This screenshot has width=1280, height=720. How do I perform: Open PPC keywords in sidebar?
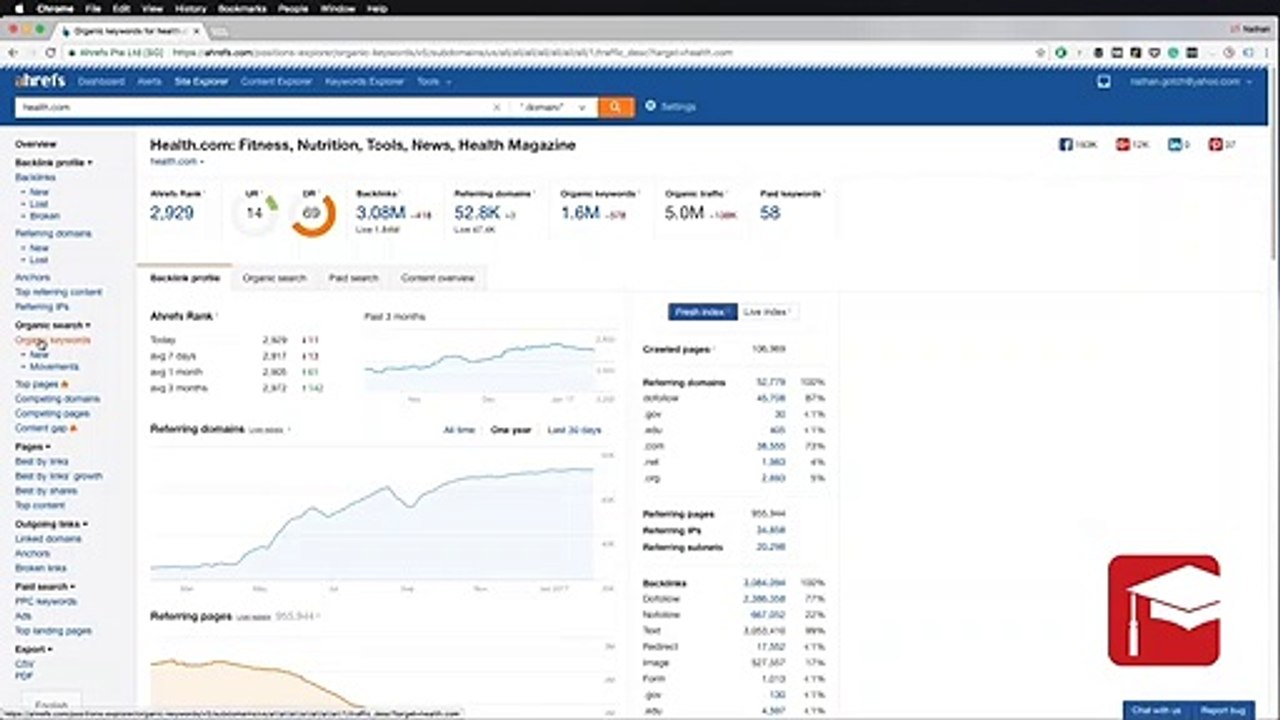(45, 602)
